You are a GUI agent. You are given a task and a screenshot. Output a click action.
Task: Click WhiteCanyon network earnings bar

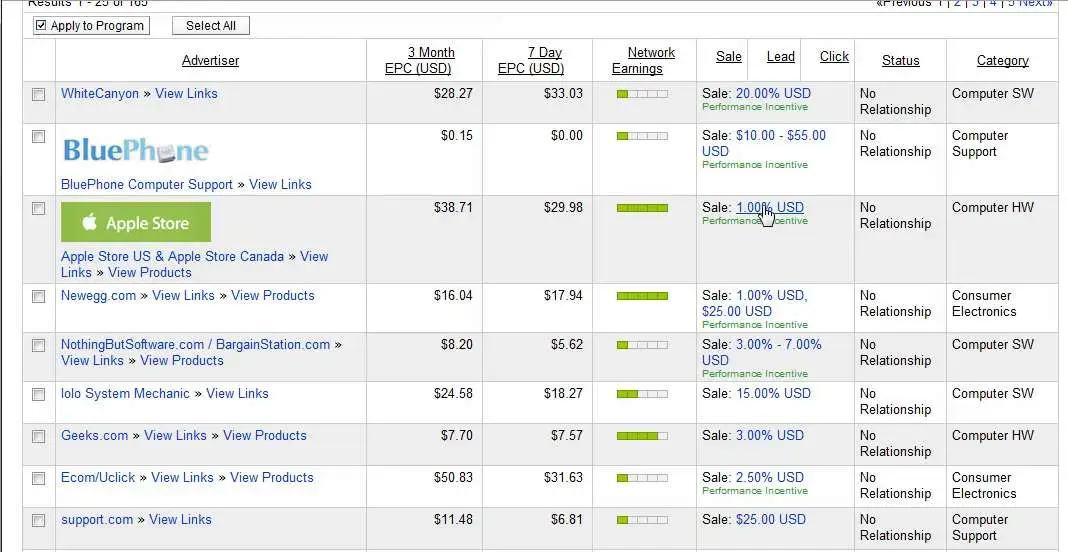pyautogui.click(x=642, y=94)
